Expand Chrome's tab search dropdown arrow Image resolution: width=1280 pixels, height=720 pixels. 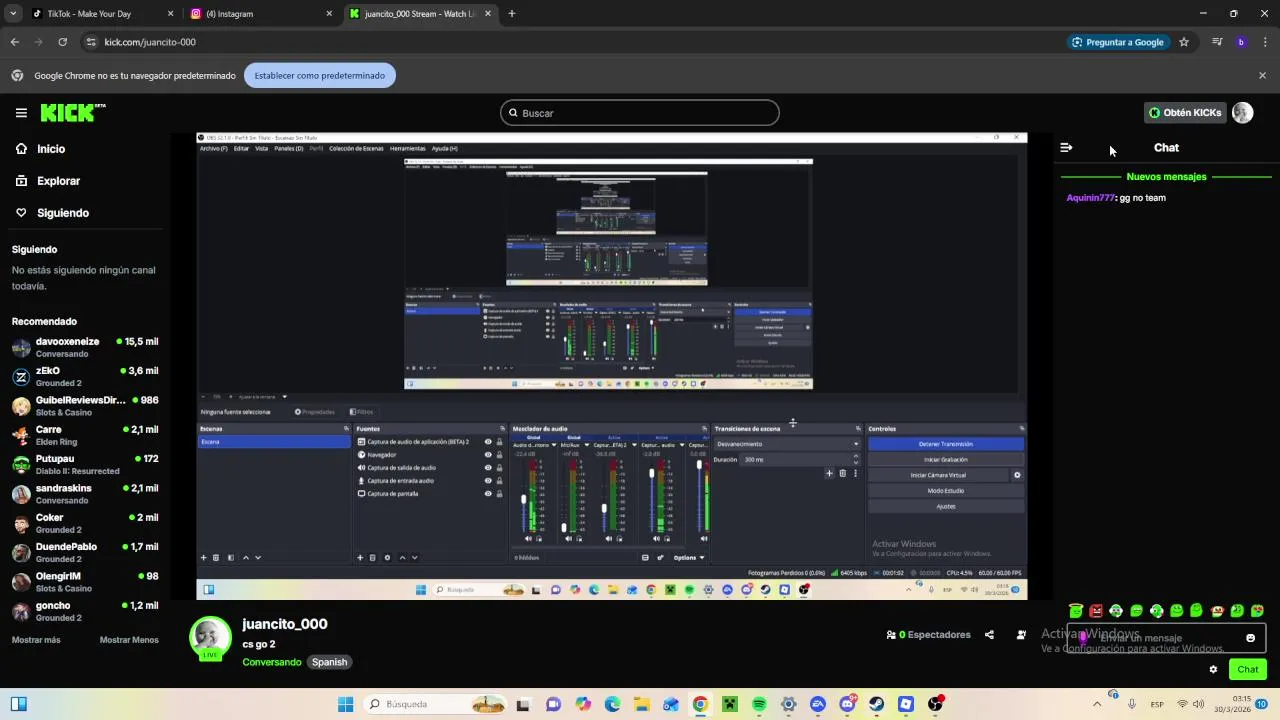tap(13, 14)
